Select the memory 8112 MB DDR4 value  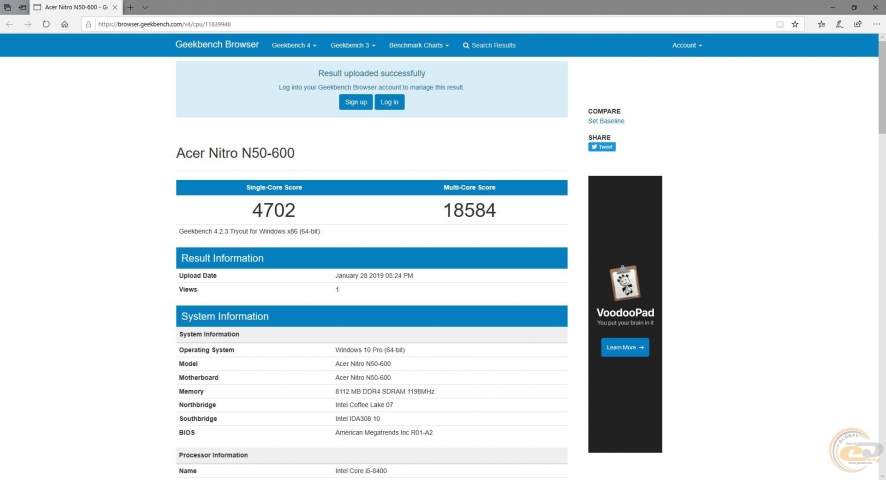pyautogui.click(x=385, y=391)
